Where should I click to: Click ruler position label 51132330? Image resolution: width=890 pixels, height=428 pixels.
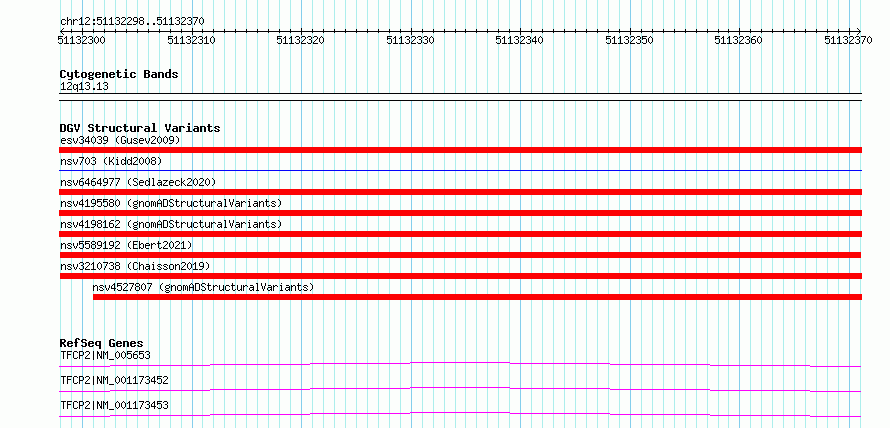[411, 40]
